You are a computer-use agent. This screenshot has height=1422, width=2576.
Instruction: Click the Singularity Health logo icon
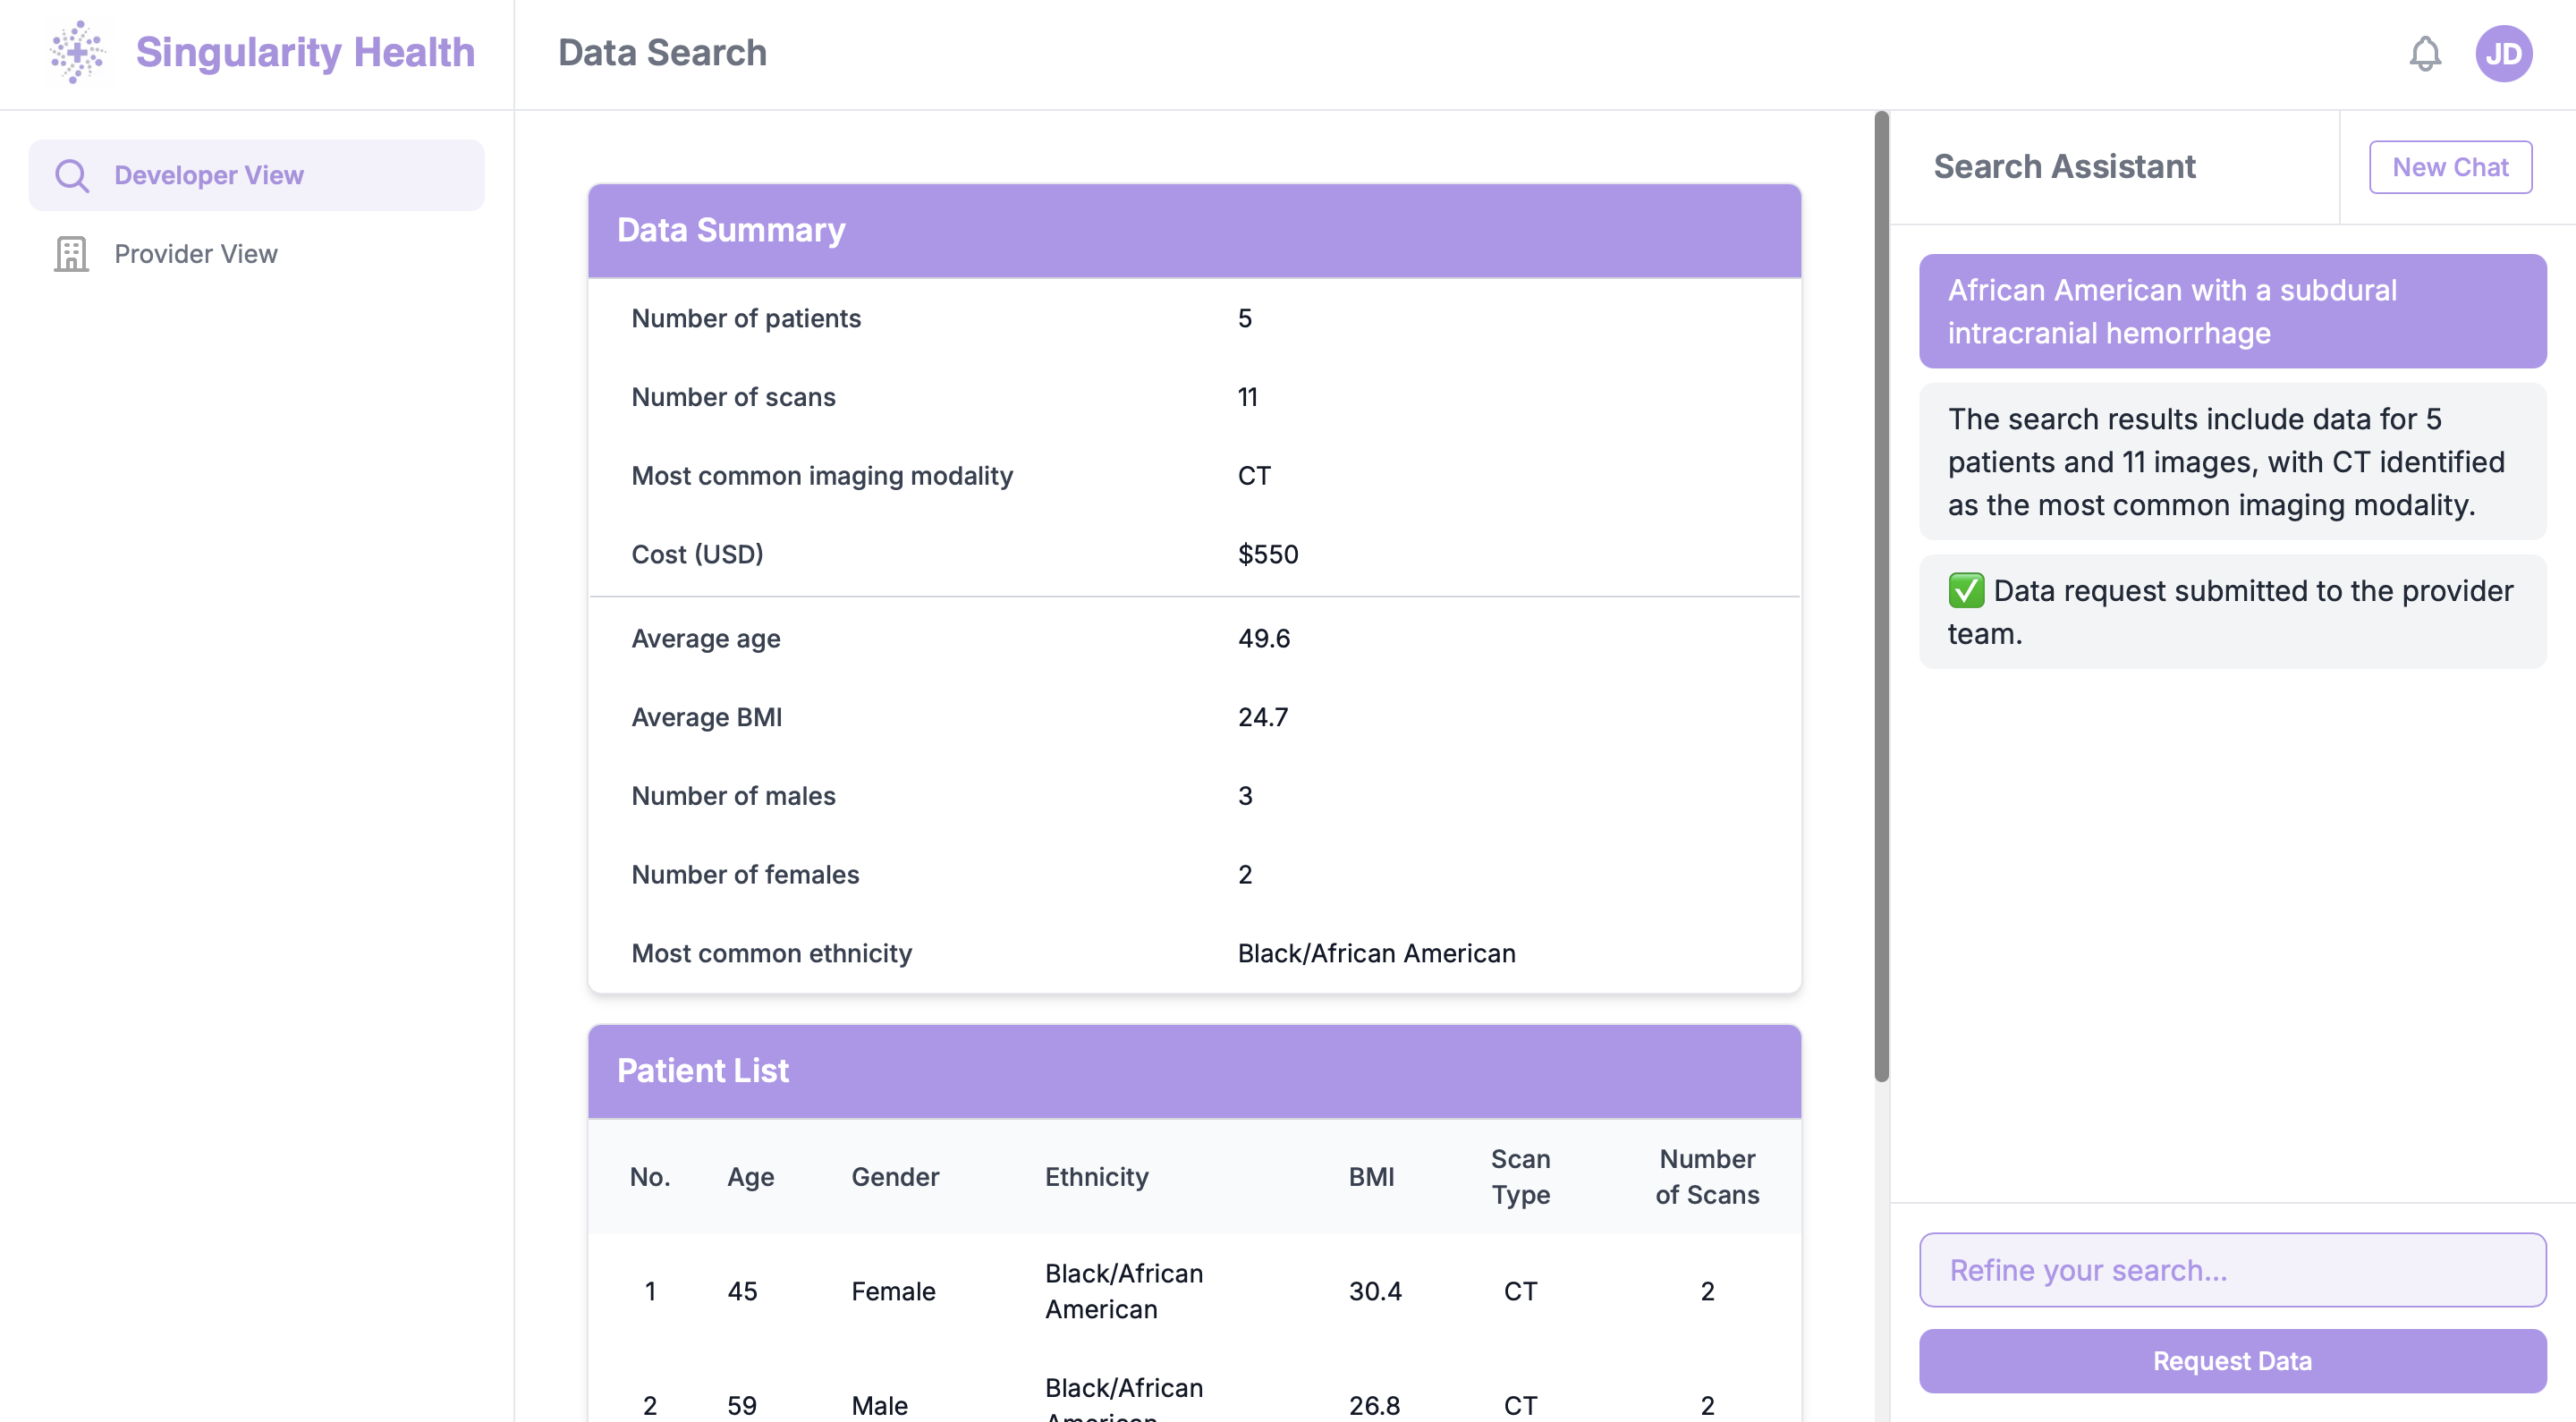tap(77, 52)
